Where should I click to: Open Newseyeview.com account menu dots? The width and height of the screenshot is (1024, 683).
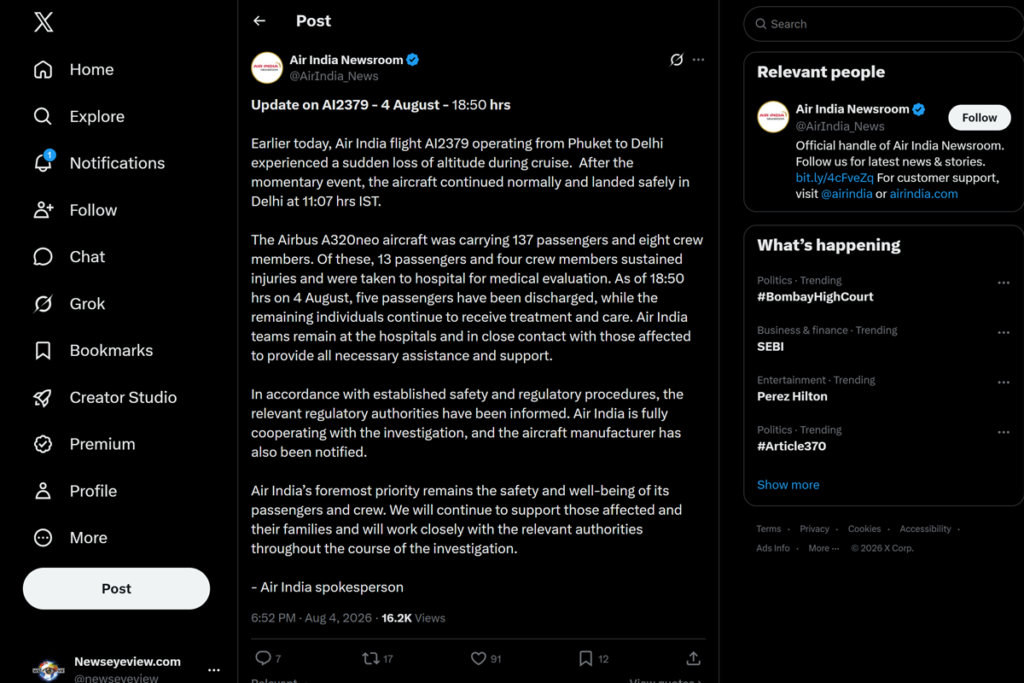(x=214, y=670)
